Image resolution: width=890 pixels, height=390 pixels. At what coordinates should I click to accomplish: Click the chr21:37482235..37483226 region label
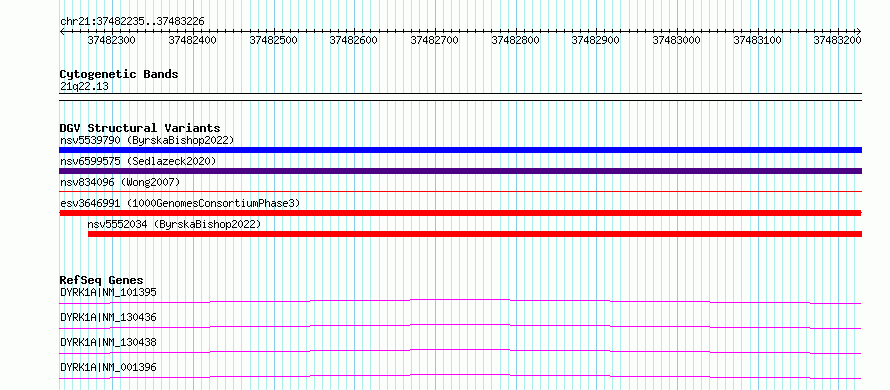[x=132, y=21]
